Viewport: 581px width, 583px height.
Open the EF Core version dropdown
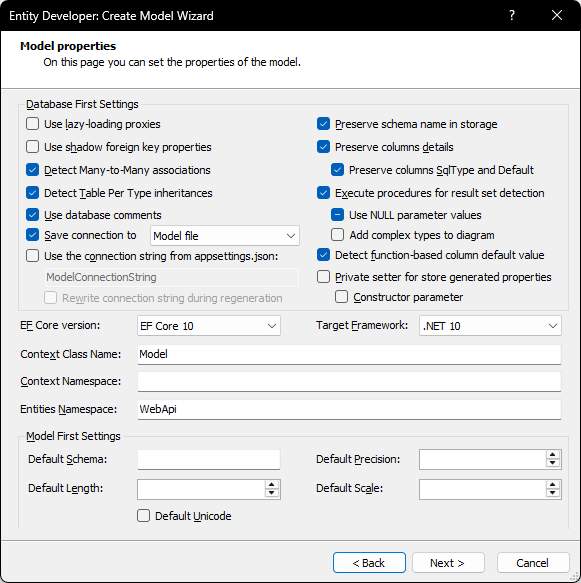coord(209,326)
